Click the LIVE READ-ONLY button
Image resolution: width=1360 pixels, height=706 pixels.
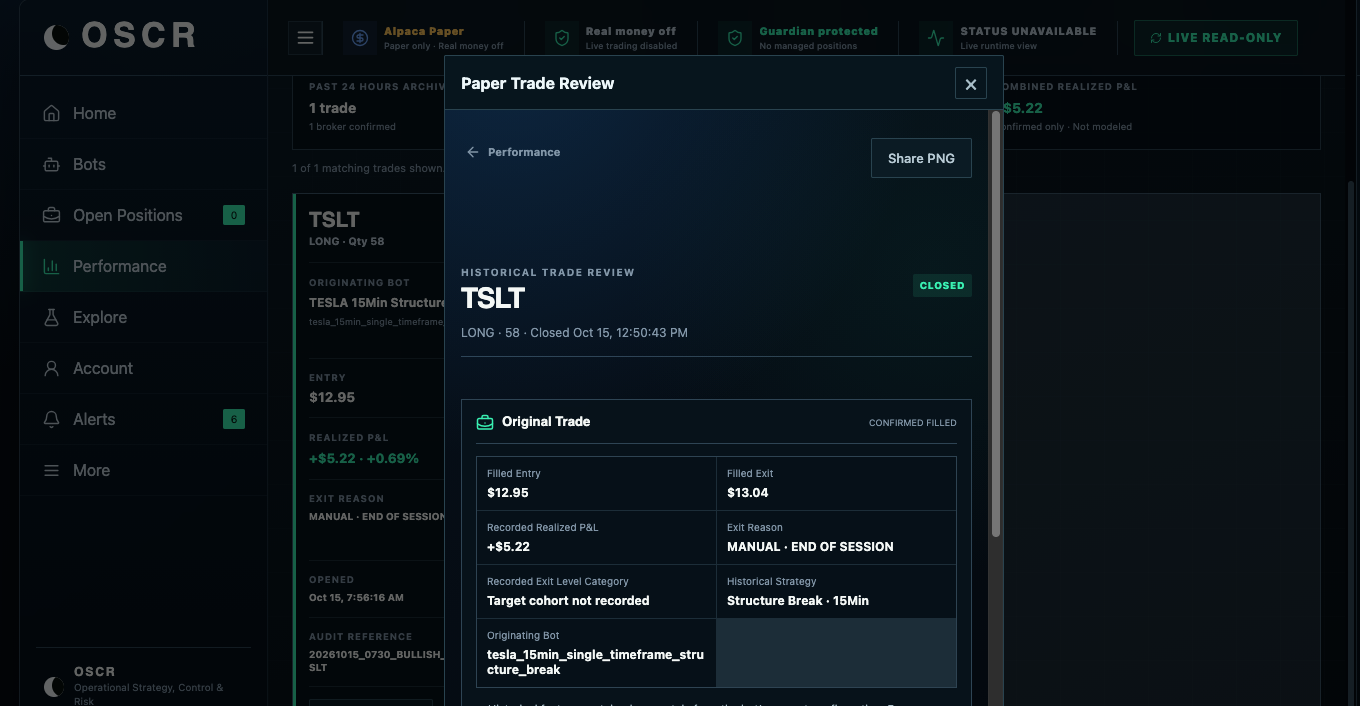[1215, 38]
